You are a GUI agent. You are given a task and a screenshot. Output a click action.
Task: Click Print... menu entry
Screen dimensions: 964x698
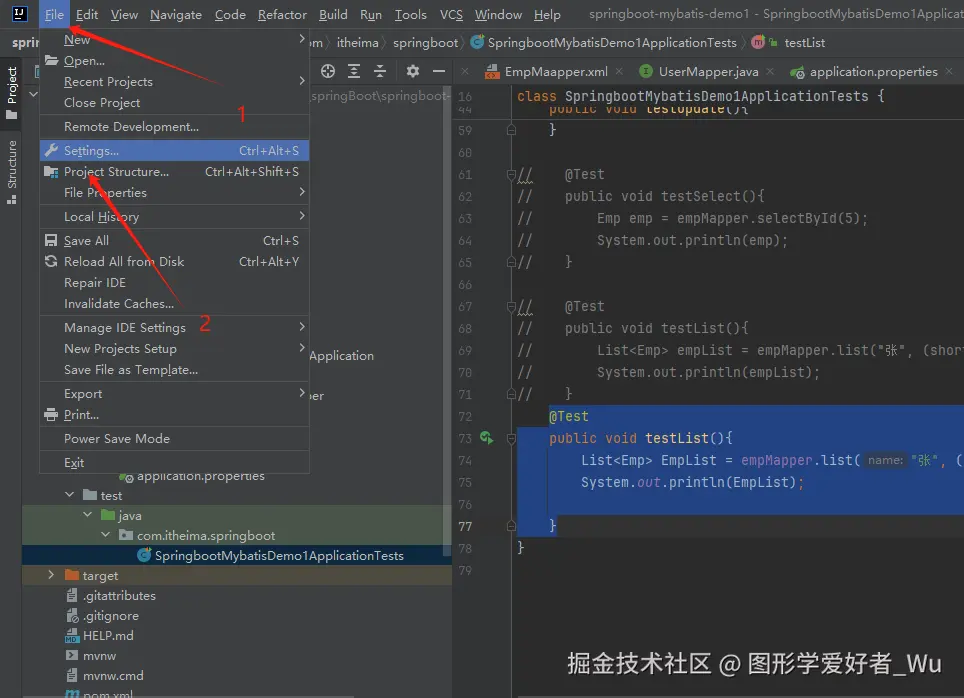point(175,414)
